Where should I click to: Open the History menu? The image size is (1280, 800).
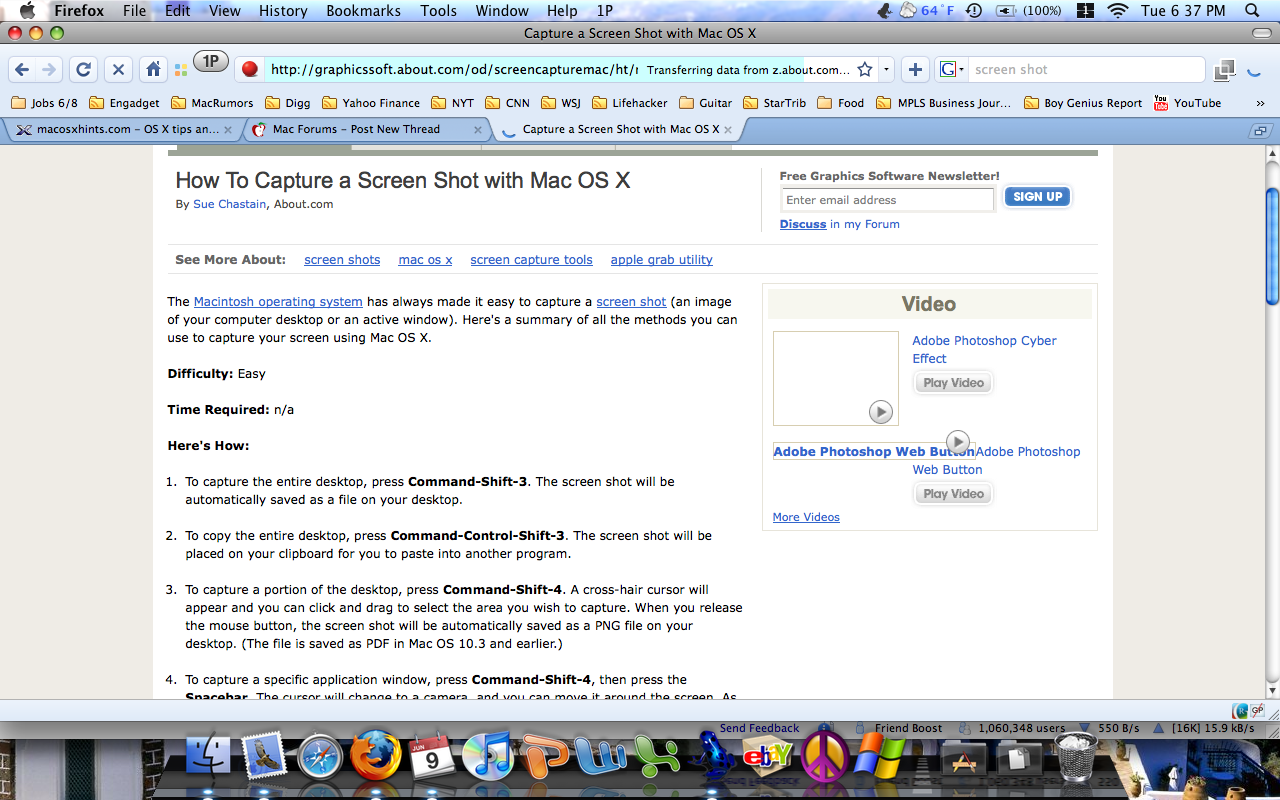[x=283, y=11]
